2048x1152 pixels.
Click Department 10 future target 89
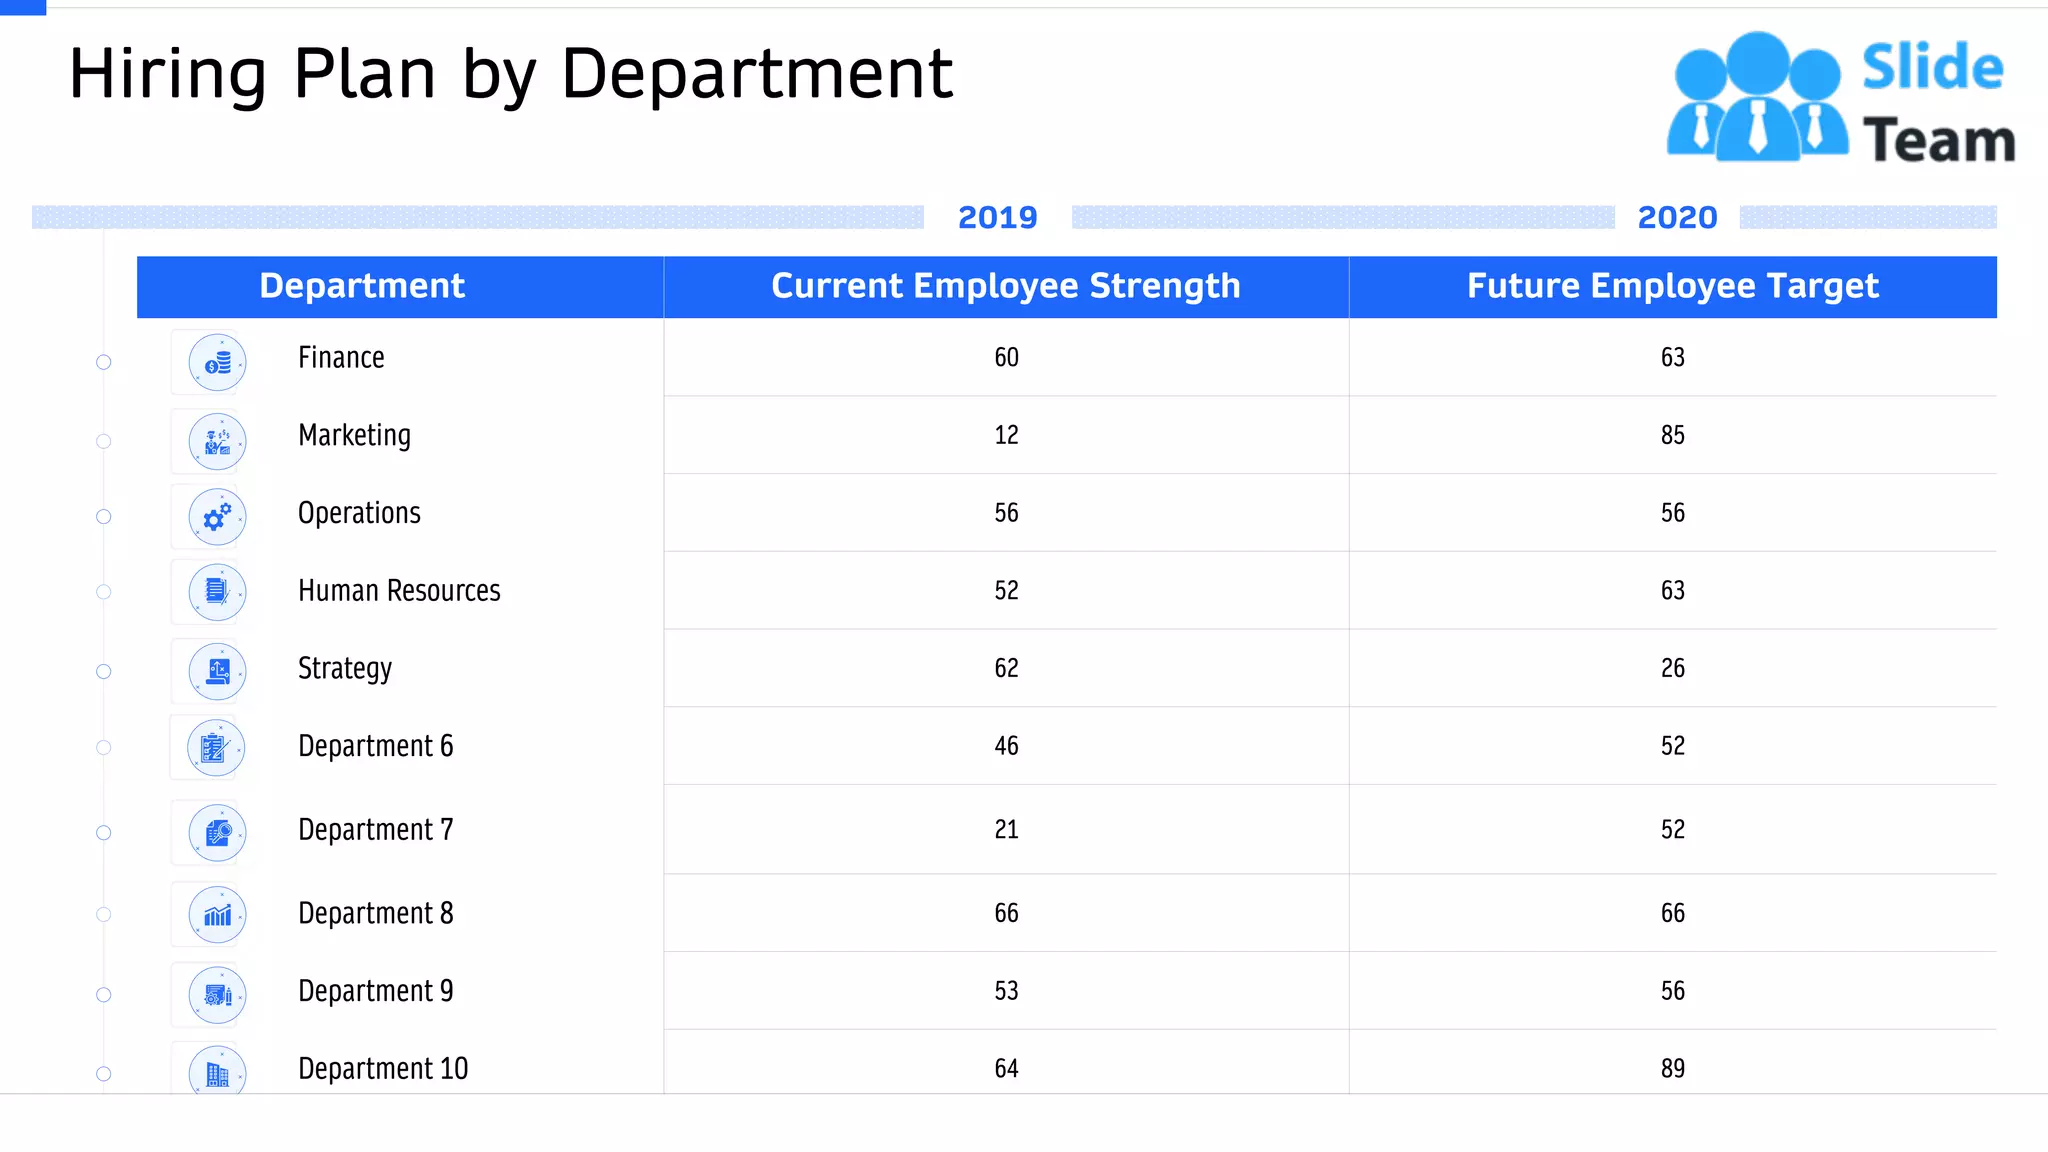(1673, 1069)
